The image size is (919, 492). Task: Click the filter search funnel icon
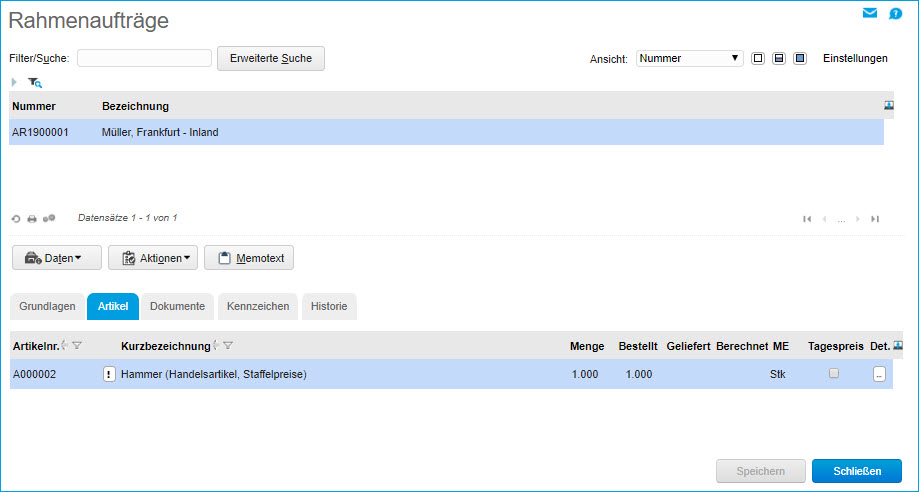pos(35,83)
